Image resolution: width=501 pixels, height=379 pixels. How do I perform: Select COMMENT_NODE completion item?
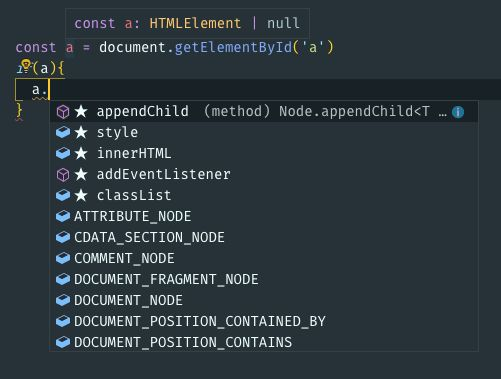[x=264, y=258]
